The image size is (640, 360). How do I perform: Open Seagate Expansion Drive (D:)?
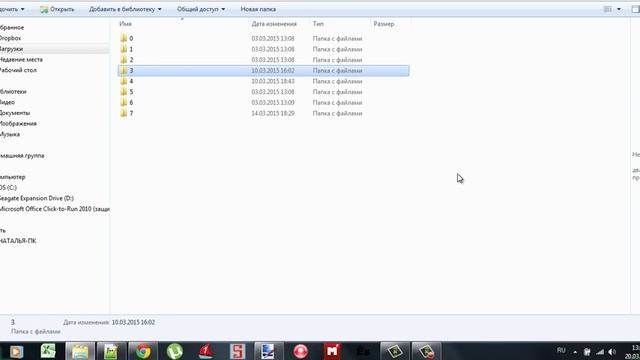pyautogui.click(x=37, y=198)
